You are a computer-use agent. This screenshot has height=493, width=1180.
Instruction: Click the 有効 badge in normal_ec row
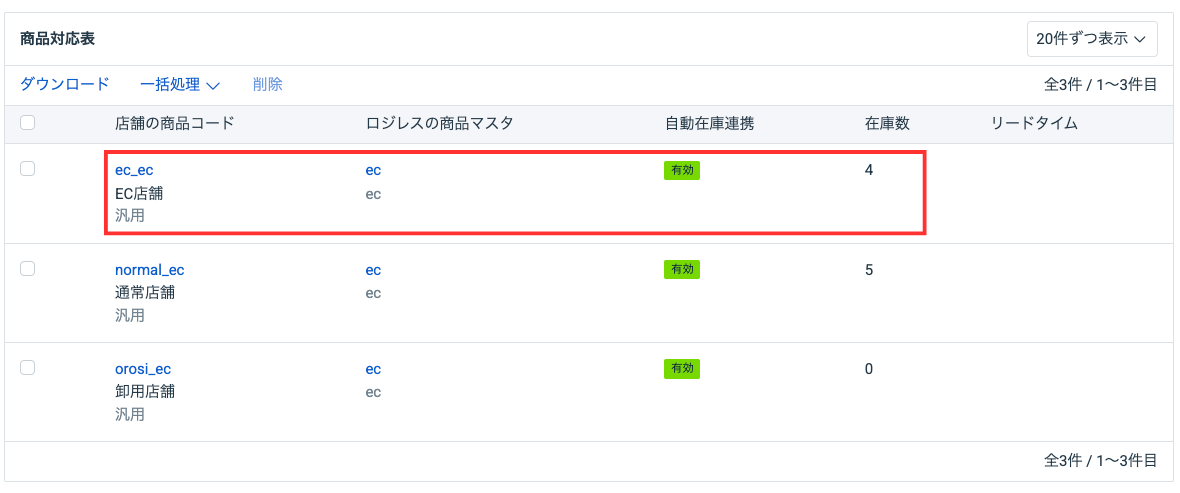coord(682,269)
